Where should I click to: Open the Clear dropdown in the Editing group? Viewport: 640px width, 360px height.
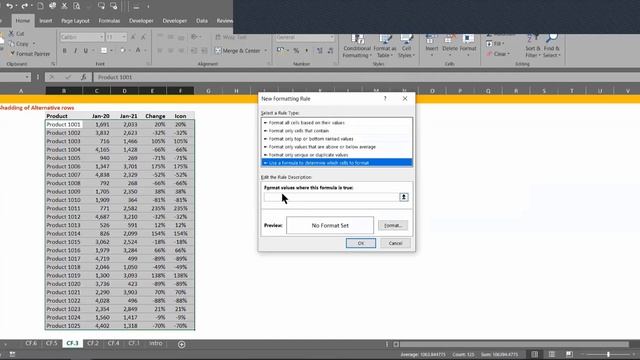tap(498, 54)
